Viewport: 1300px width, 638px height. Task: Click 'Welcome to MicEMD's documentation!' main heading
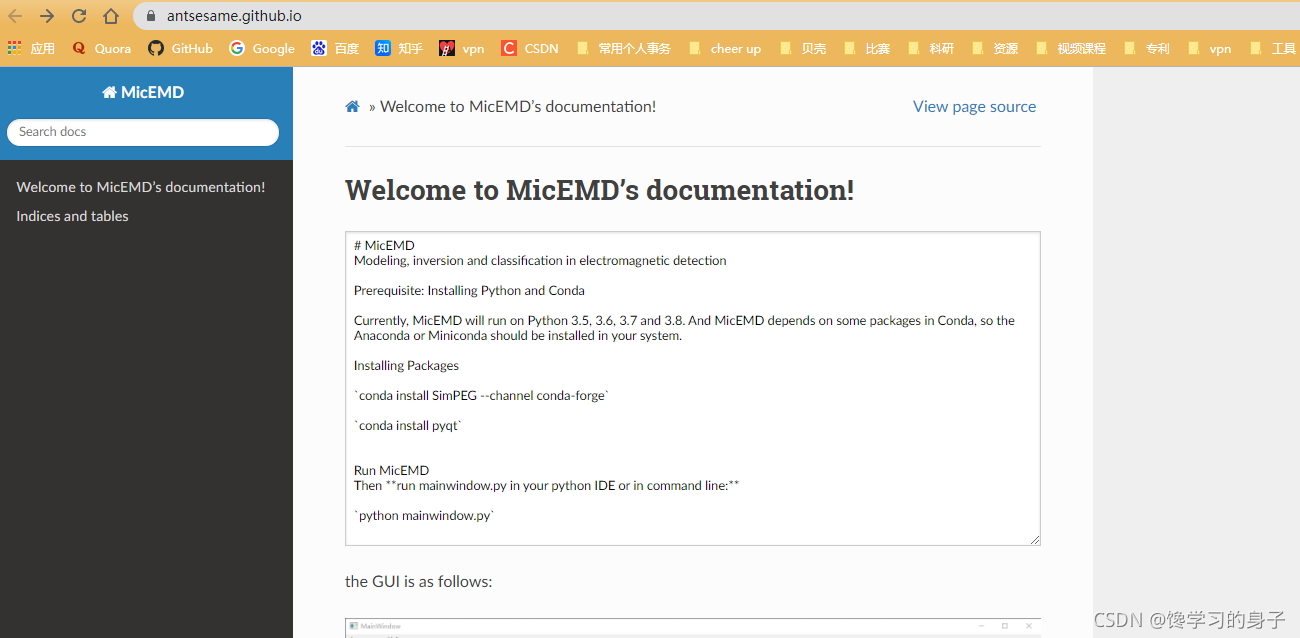[600, 190]
